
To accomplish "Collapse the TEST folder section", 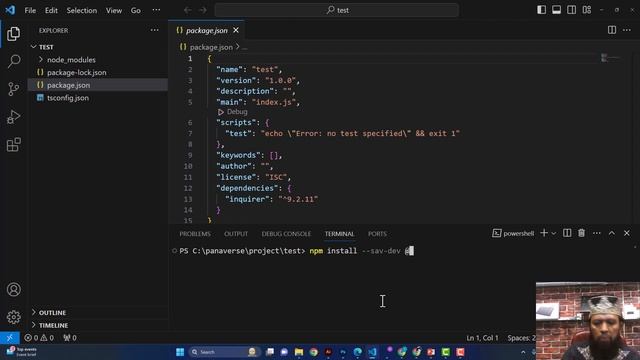I will click(98, 47).
